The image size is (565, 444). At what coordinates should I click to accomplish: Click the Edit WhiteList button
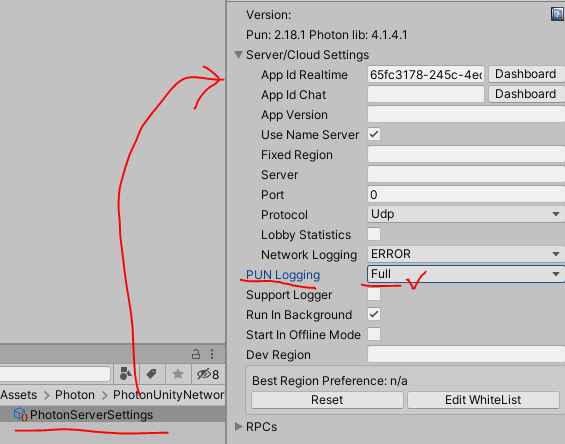tap(483, 400)
